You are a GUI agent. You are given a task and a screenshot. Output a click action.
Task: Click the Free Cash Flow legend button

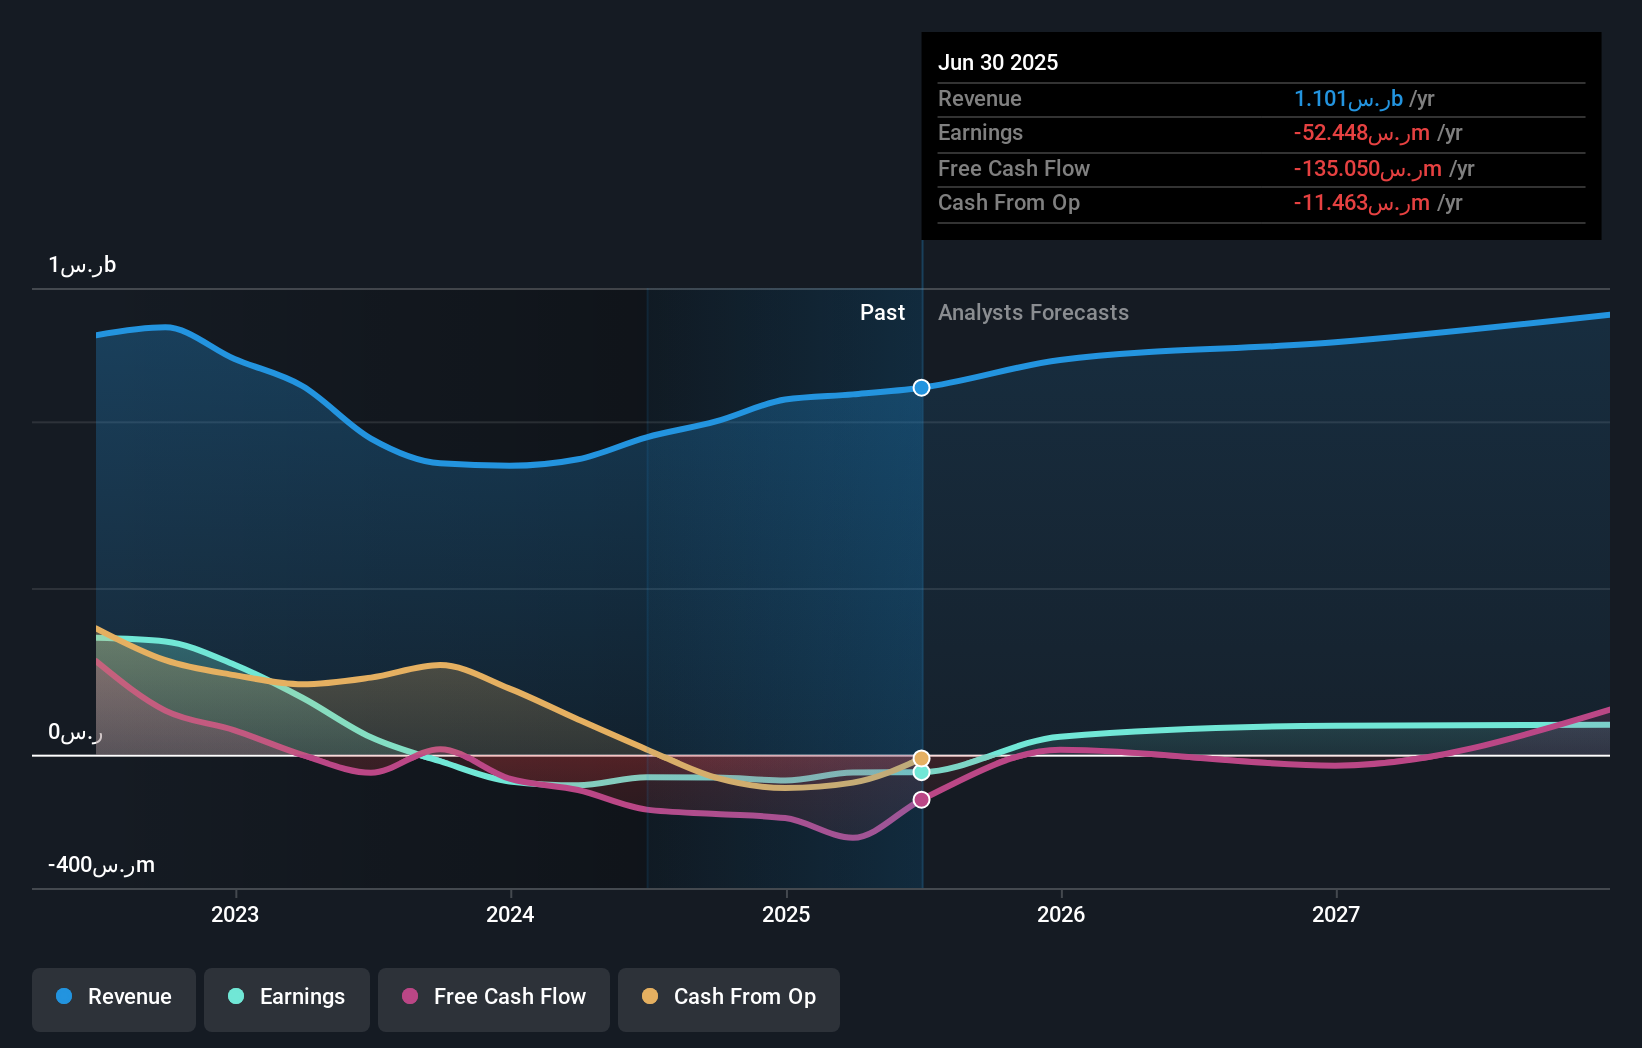click(493, 997)
